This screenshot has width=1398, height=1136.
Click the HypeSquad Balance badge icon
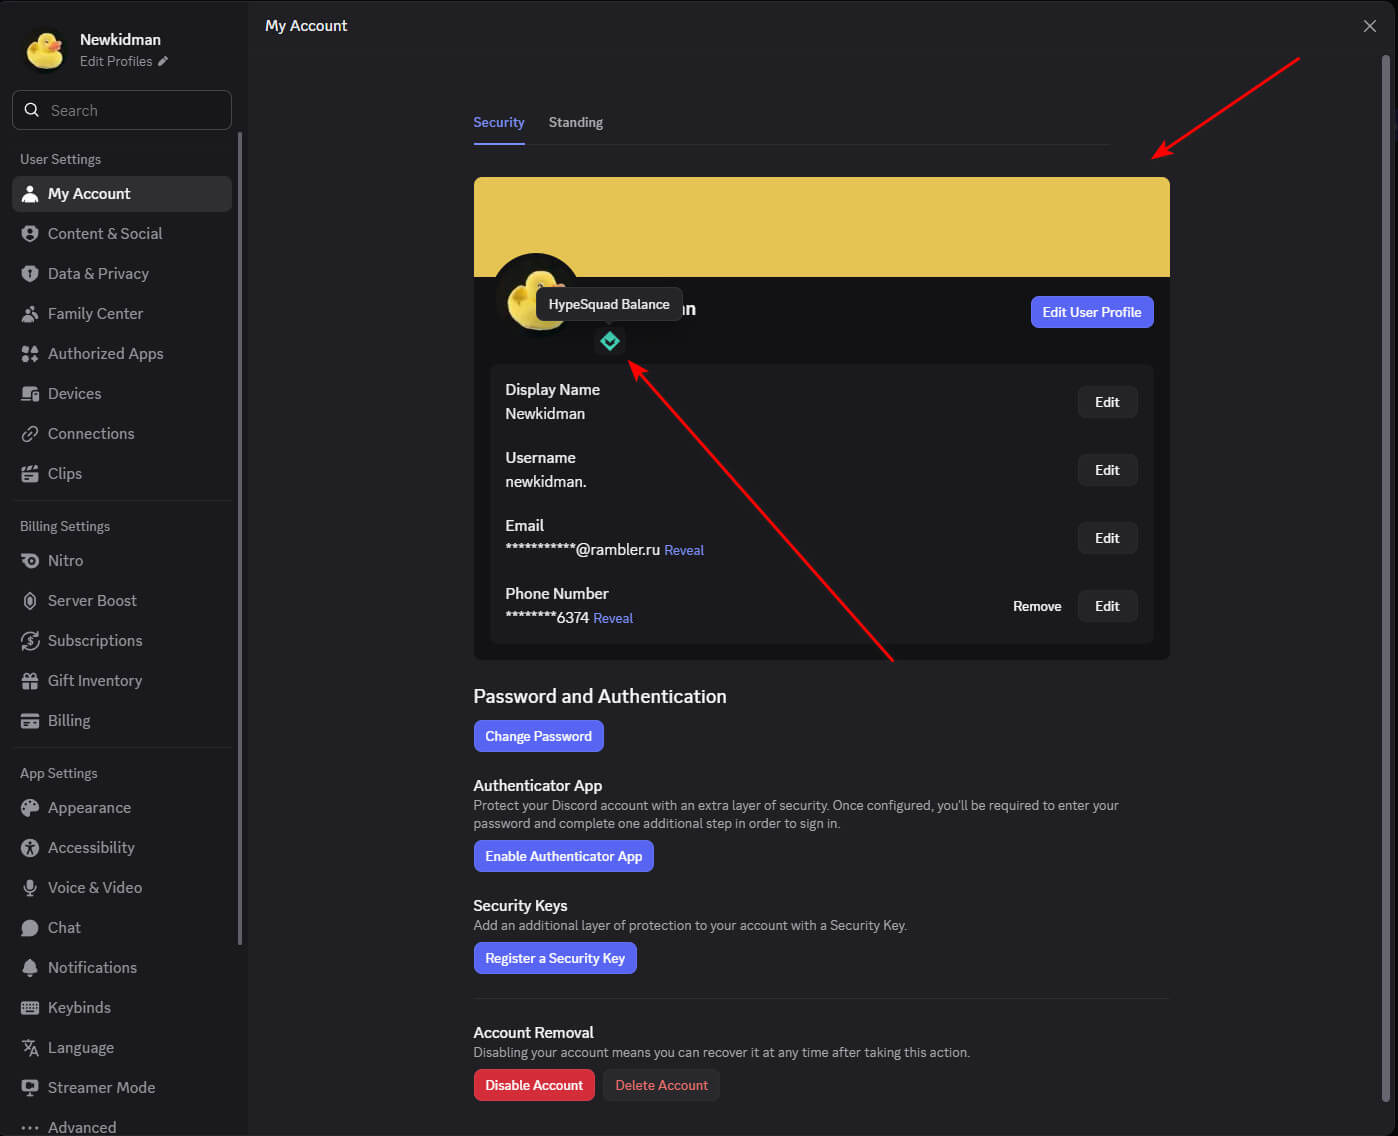point(609,342)
